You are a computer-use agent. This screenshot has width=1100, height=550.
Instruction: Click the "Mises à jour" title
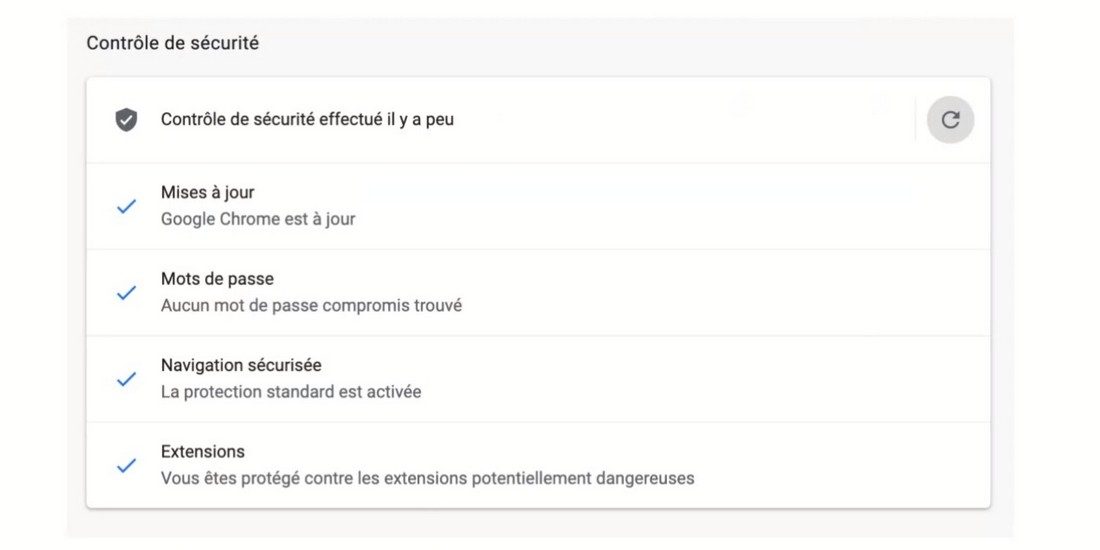(x=208, y=192)
